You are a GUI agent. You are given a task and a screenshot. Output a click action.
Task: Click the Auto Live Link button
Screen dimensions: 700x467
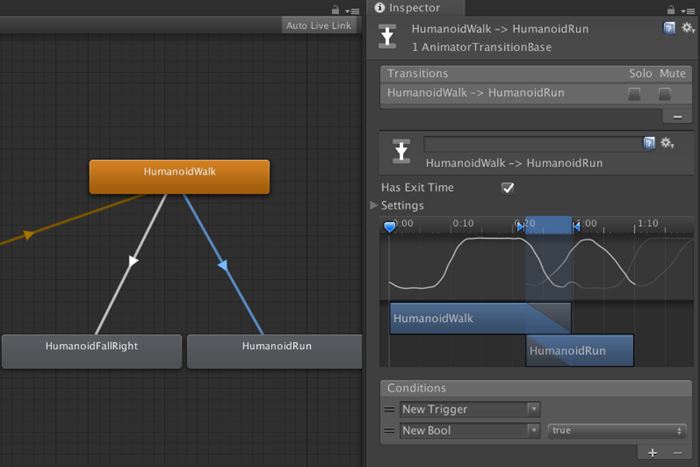tap(318, 25)
